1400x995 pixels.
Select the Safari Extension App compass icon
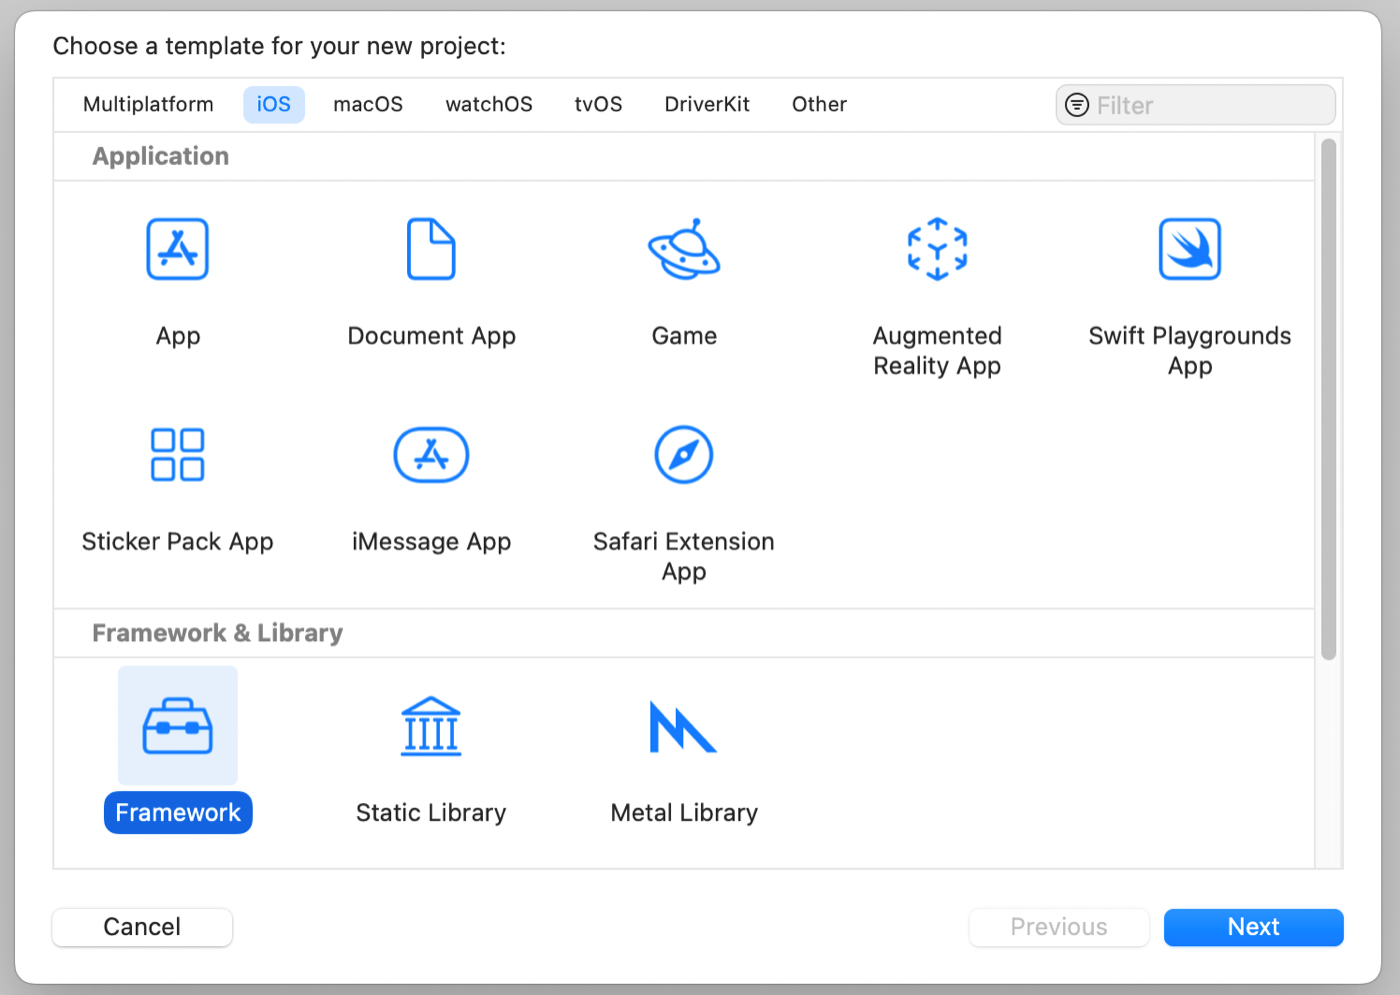(684, 455)
